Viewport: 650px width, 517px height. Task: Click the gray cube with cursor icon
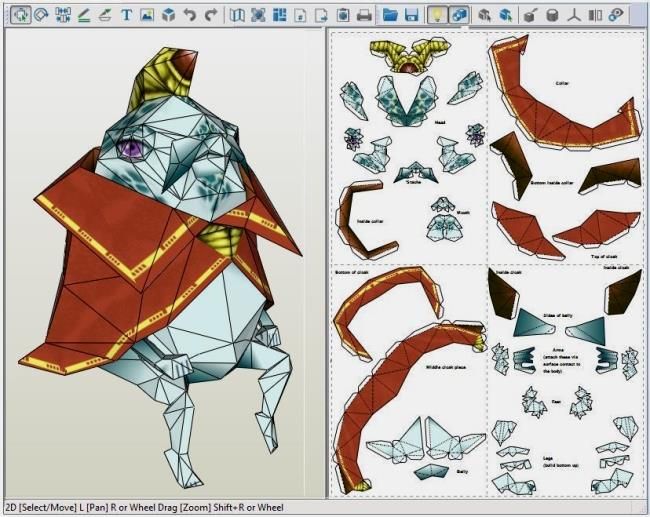[x=484, y=16]
